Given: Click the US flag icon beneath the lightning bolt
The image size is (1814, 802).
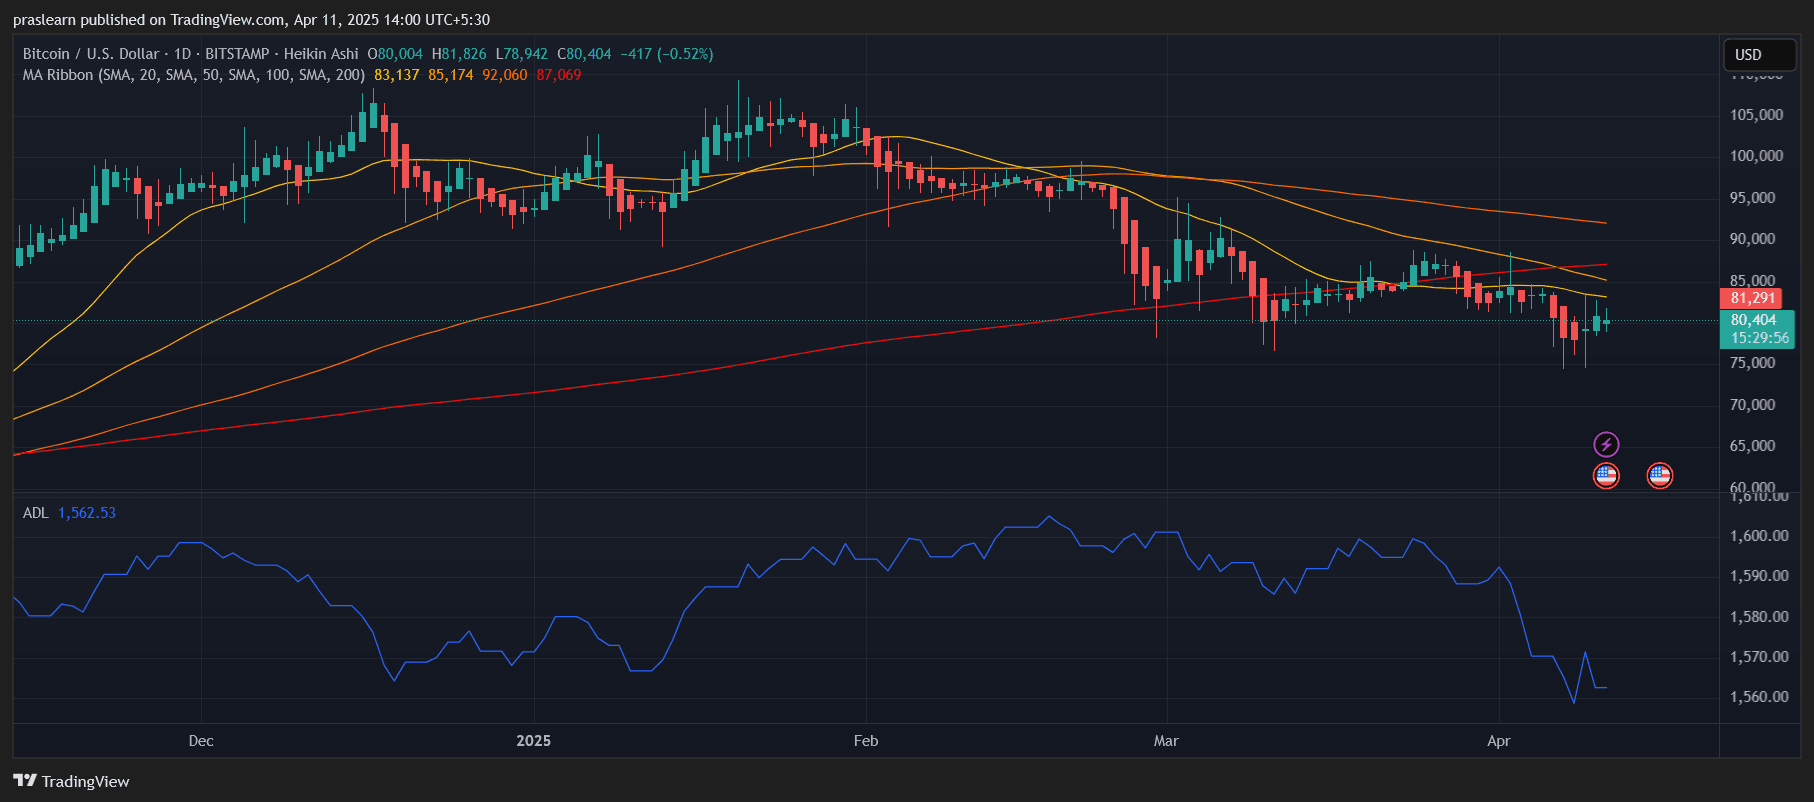Looking at the screenshot, I should (1606, 476).
